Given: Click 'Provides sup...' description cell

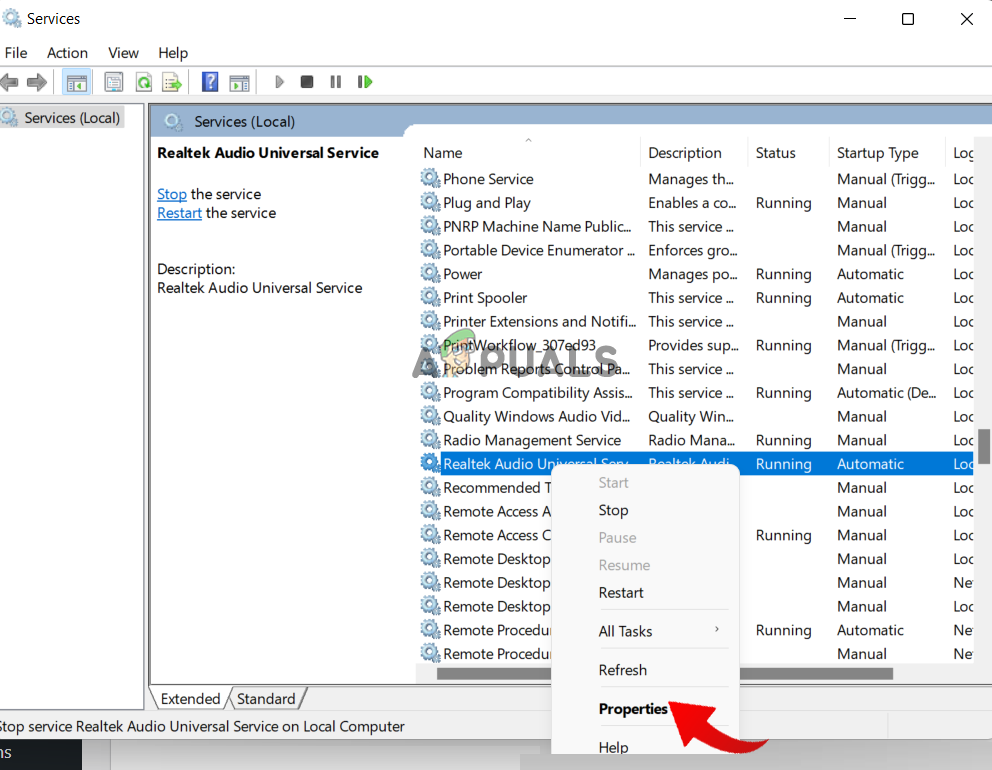Looking at the screenshot, I should pos(693,345).
